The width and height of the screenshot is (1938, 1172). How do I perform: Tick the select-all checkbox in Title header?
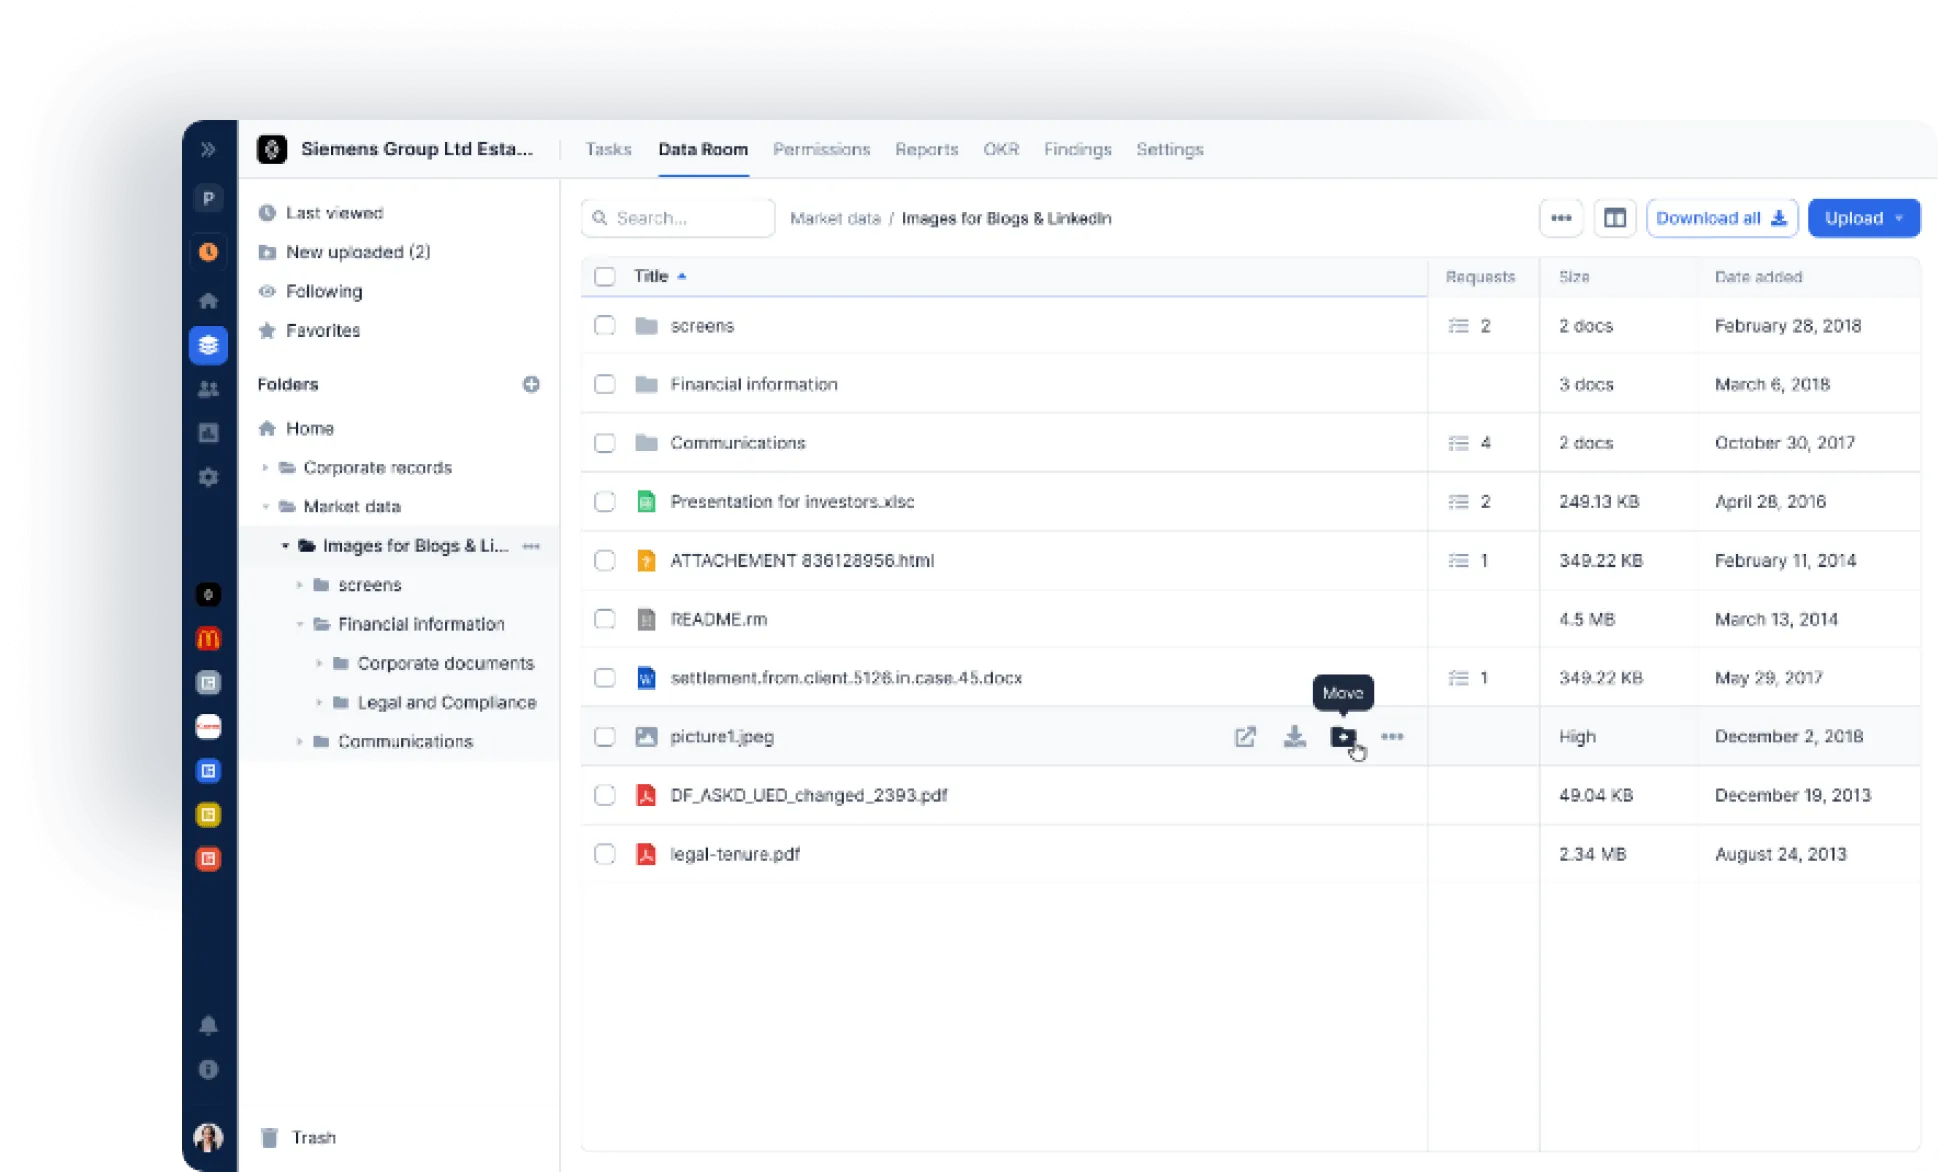[x=604, y=276]
